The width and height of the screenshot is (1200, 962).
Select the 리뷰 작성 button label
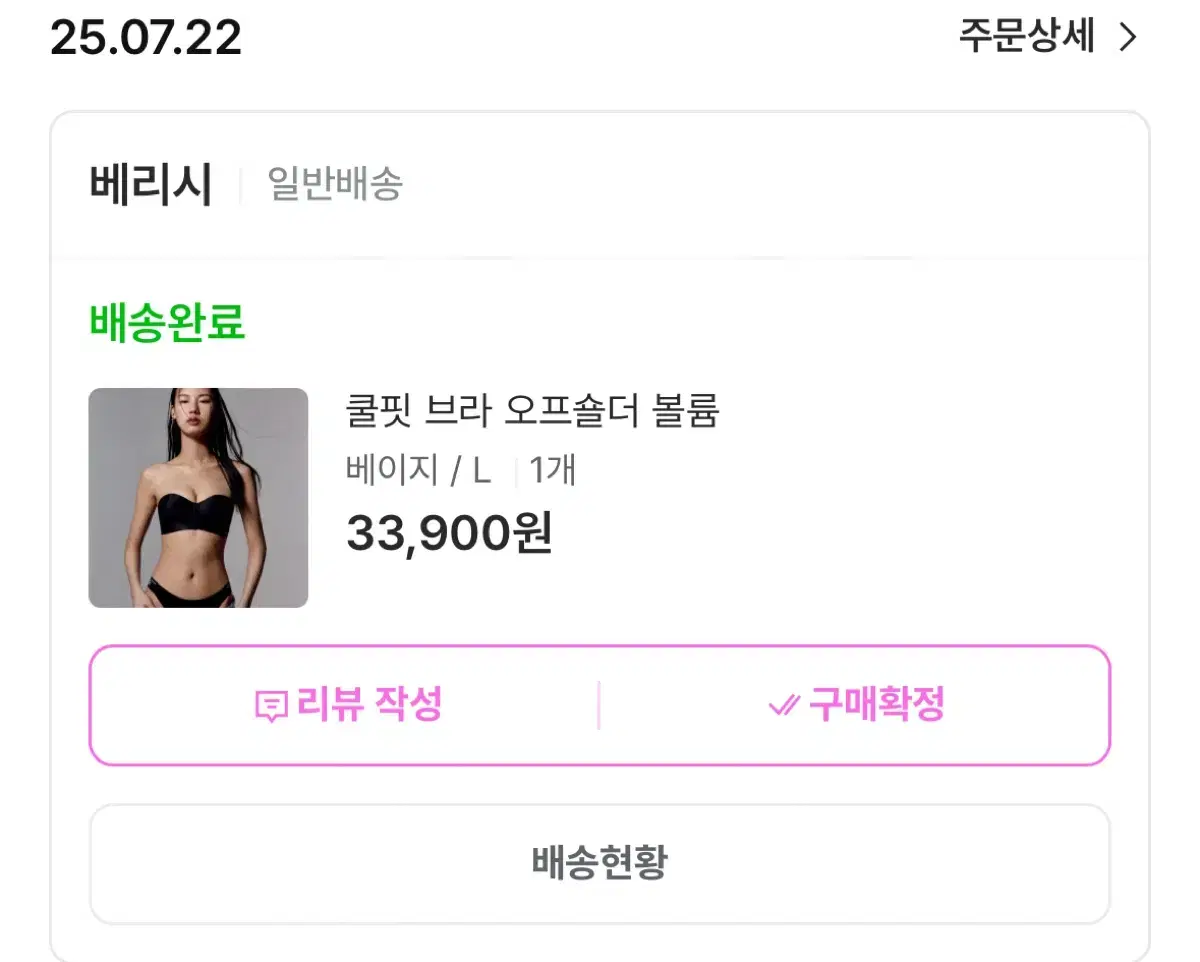[369, 706]
